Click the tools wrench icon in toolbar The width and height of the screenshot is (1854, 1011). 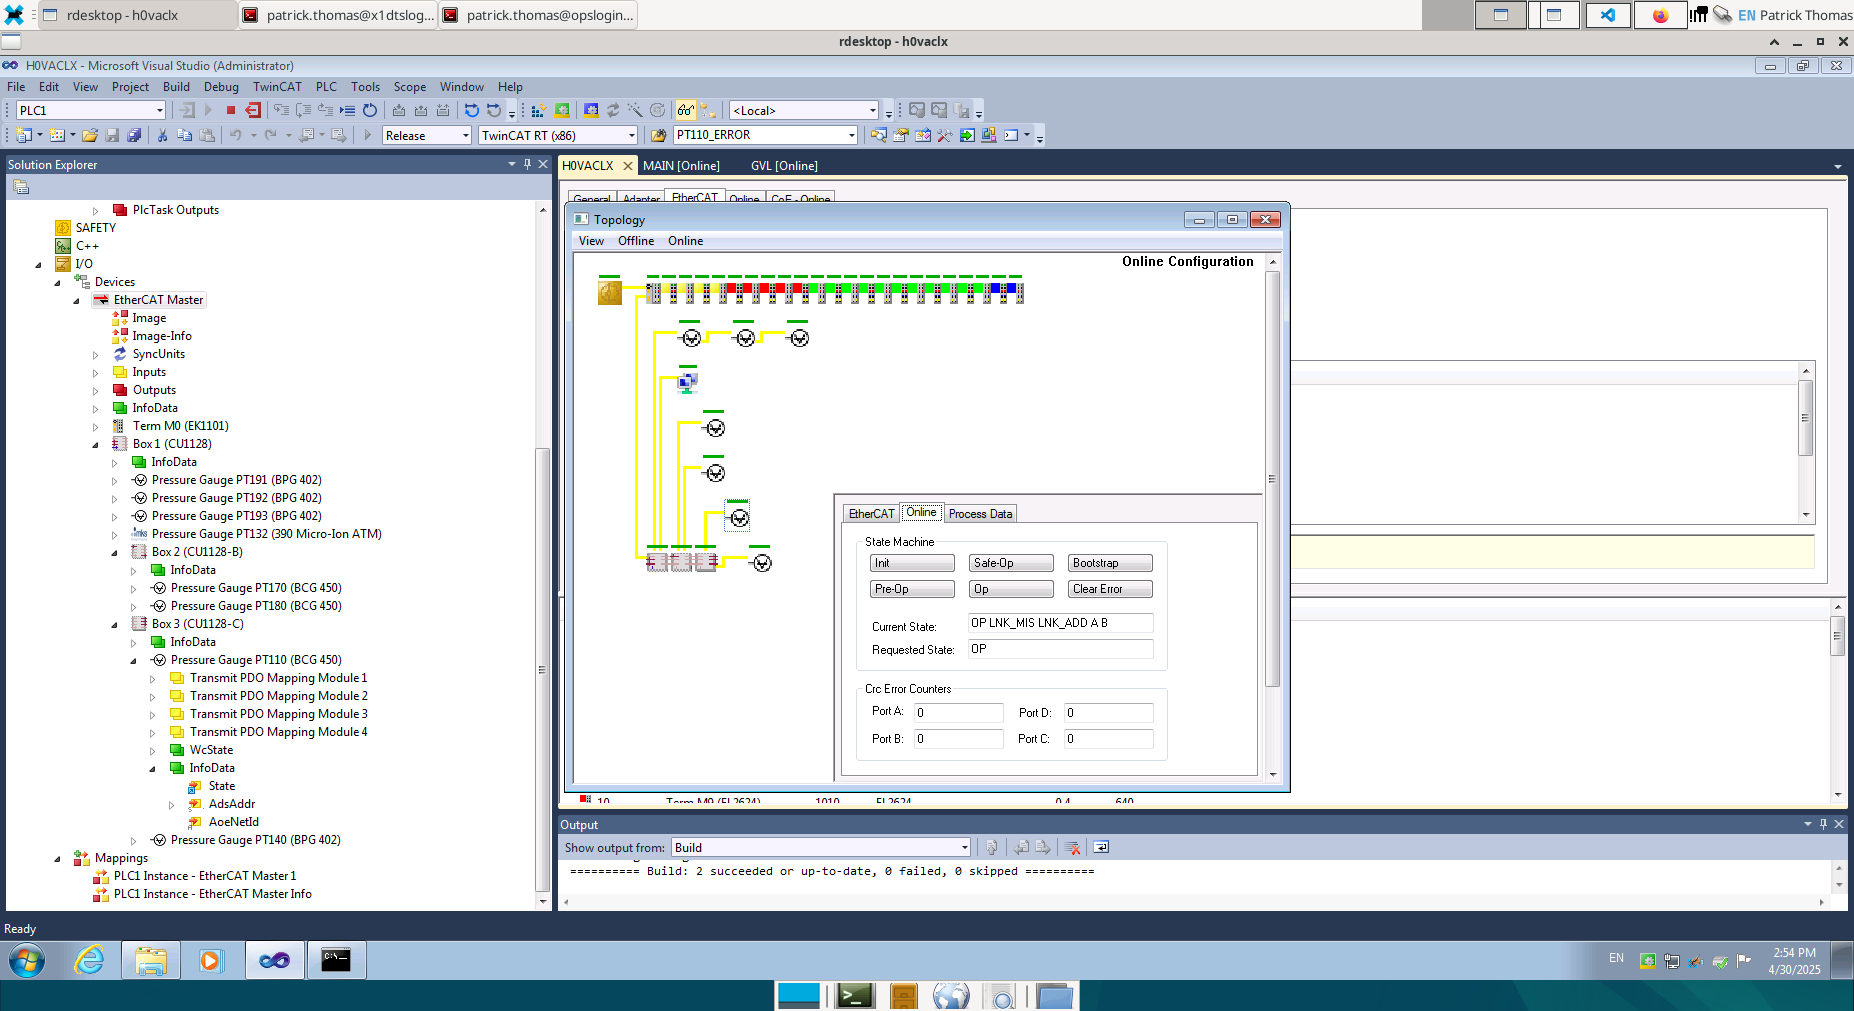coord(944,135)
